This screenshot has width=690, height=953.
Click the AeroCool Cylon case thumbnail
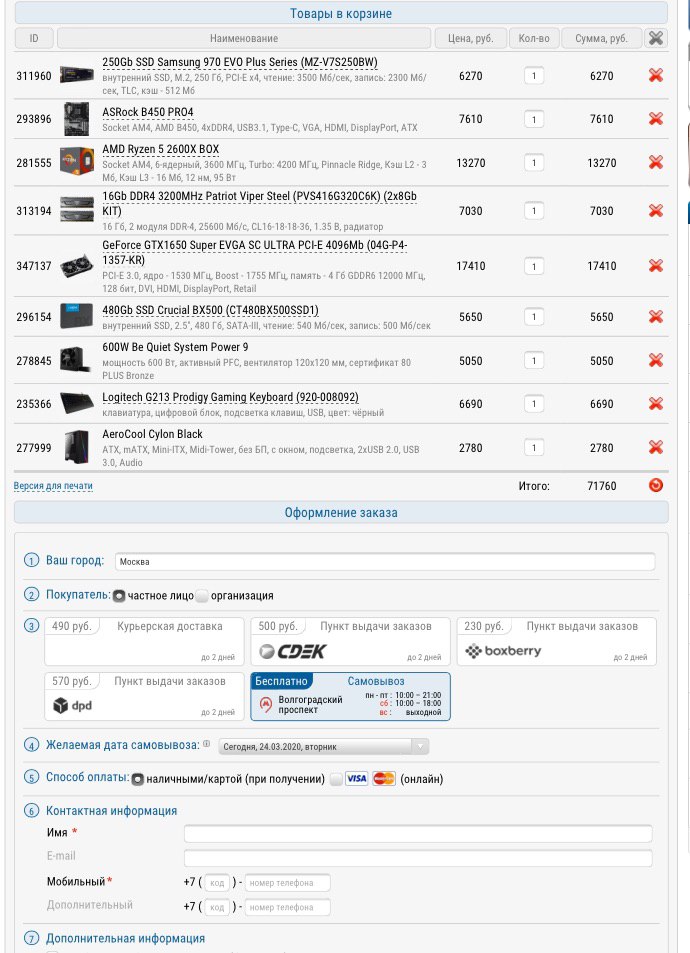77,447
